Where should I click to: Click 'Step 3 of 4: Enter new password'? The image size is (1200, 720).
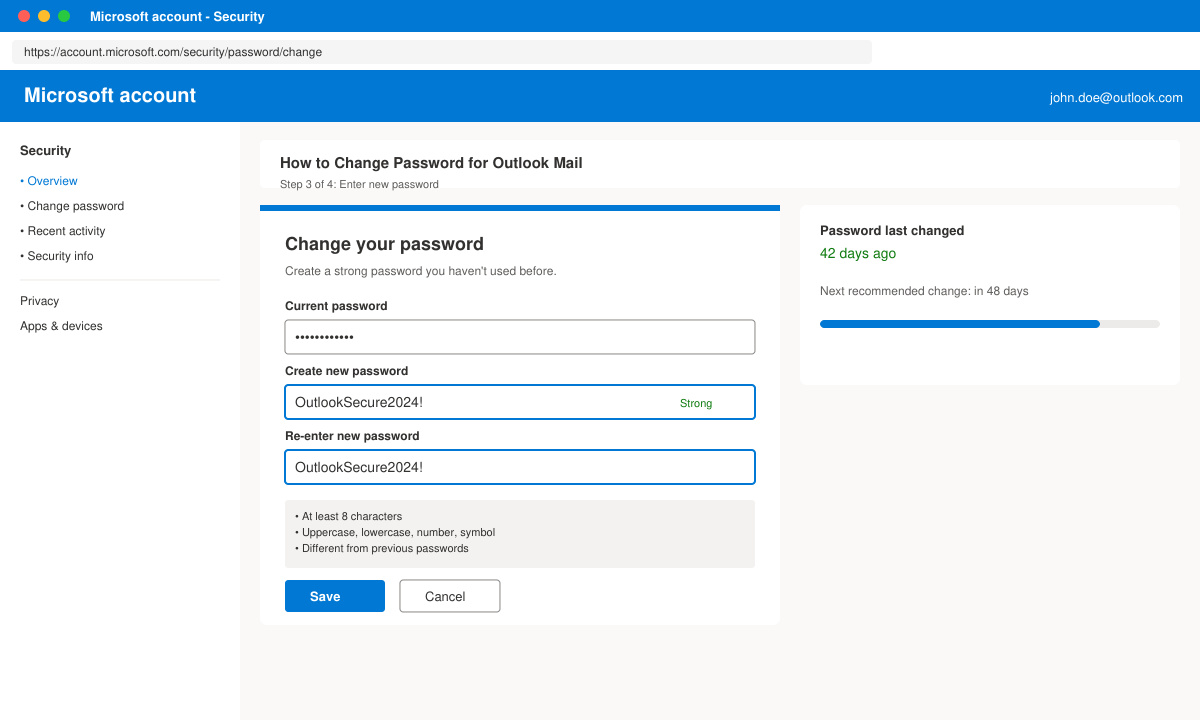point(359,184)
